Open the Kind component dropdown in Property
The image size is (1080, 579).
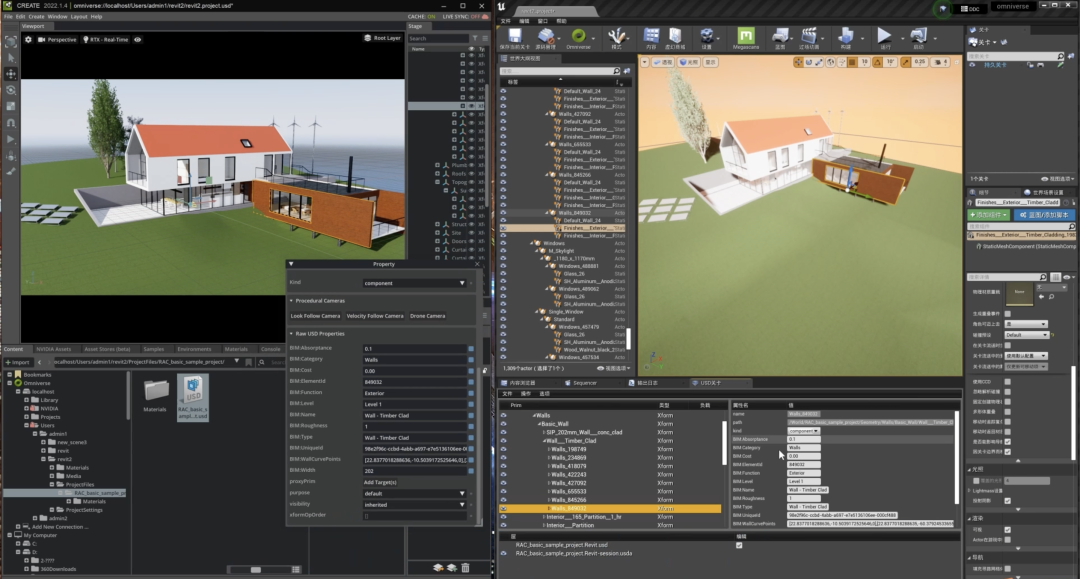click(414, 283)
